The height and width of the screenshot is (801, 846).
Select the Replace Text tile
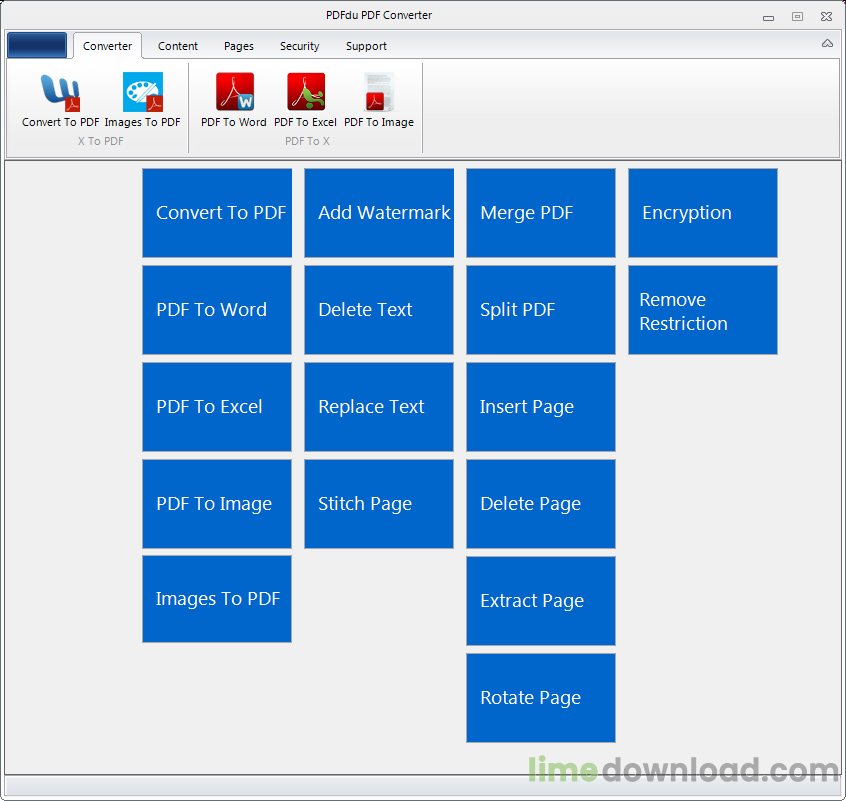378,407
